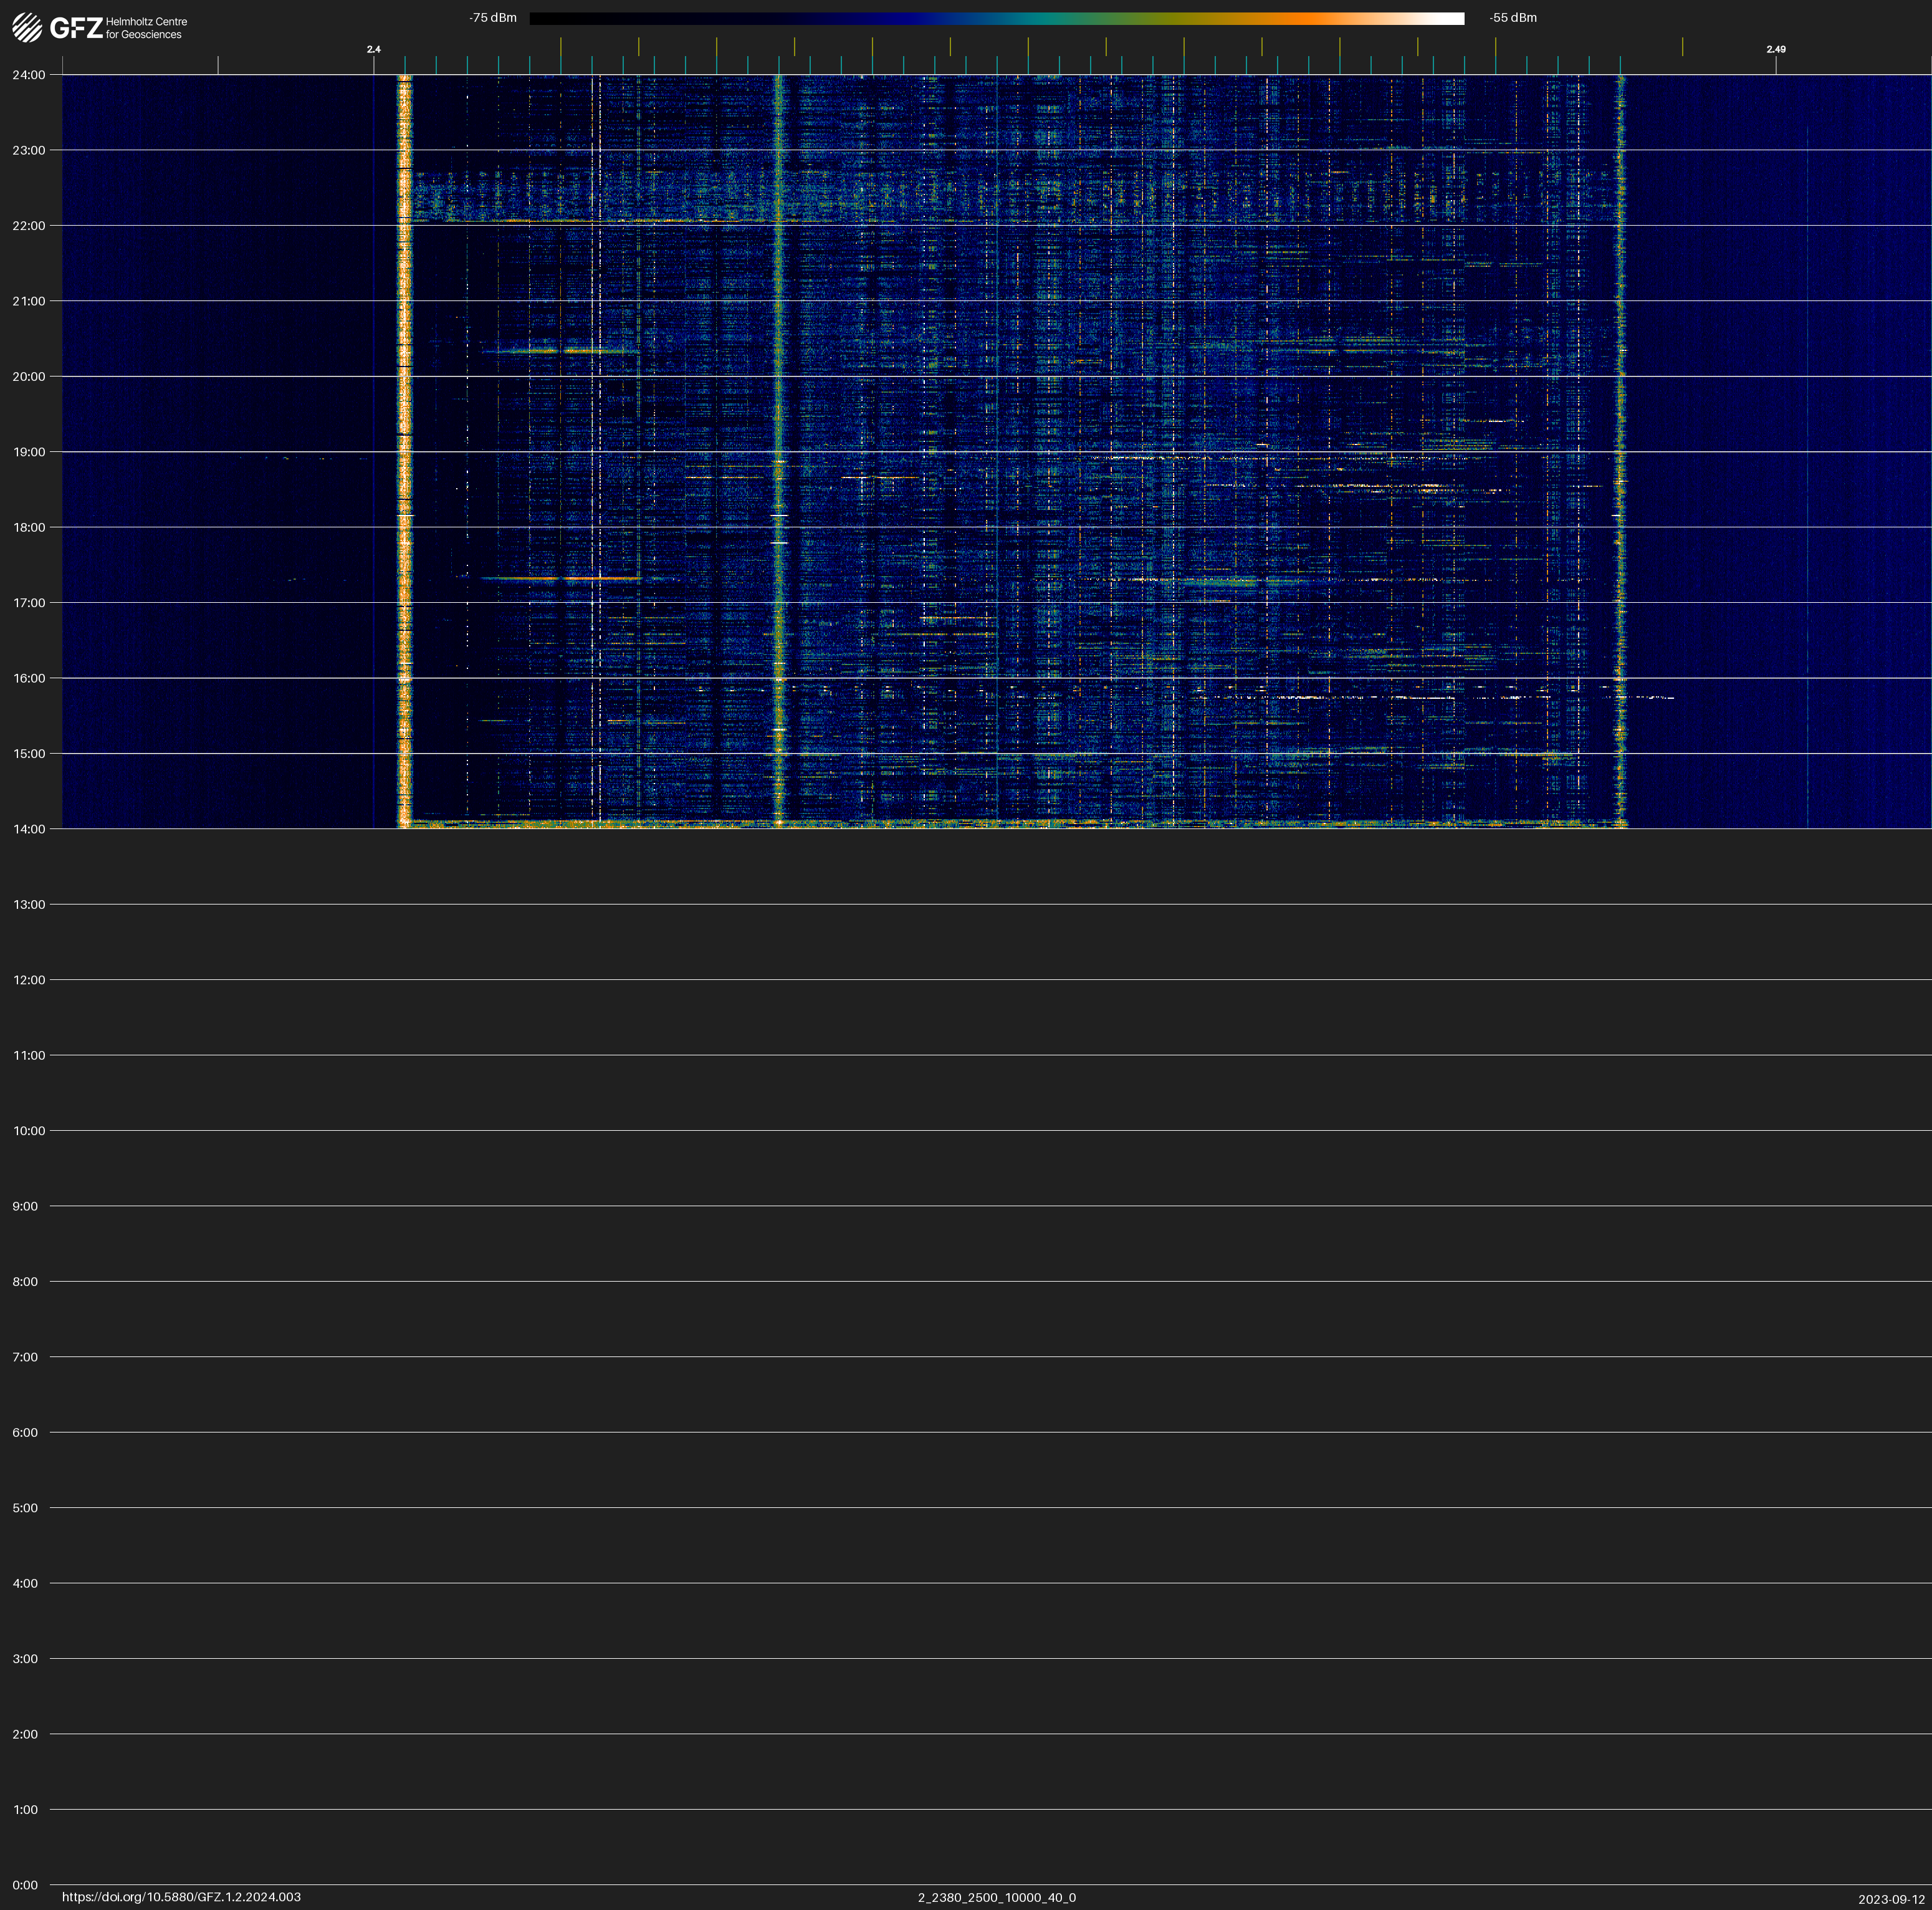Click the 24:00 time axis label
This screenshot has width=1932, height=1910.
coord(29,75)
